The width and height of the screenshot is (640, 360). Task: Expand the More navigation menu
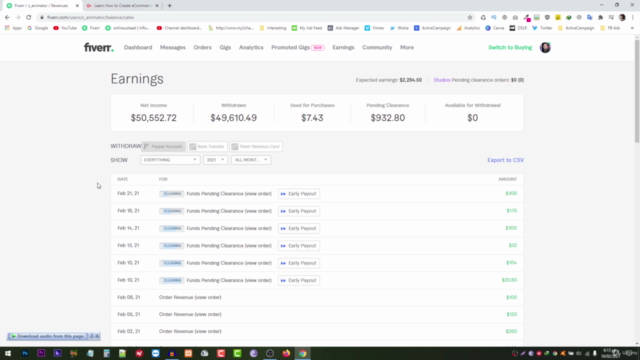[407, 47]
